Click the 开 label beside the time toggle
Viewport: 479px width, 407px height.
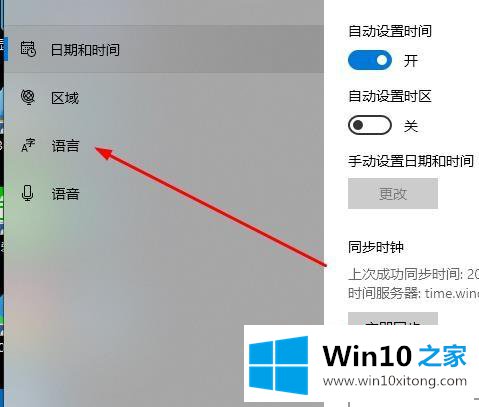411,61
